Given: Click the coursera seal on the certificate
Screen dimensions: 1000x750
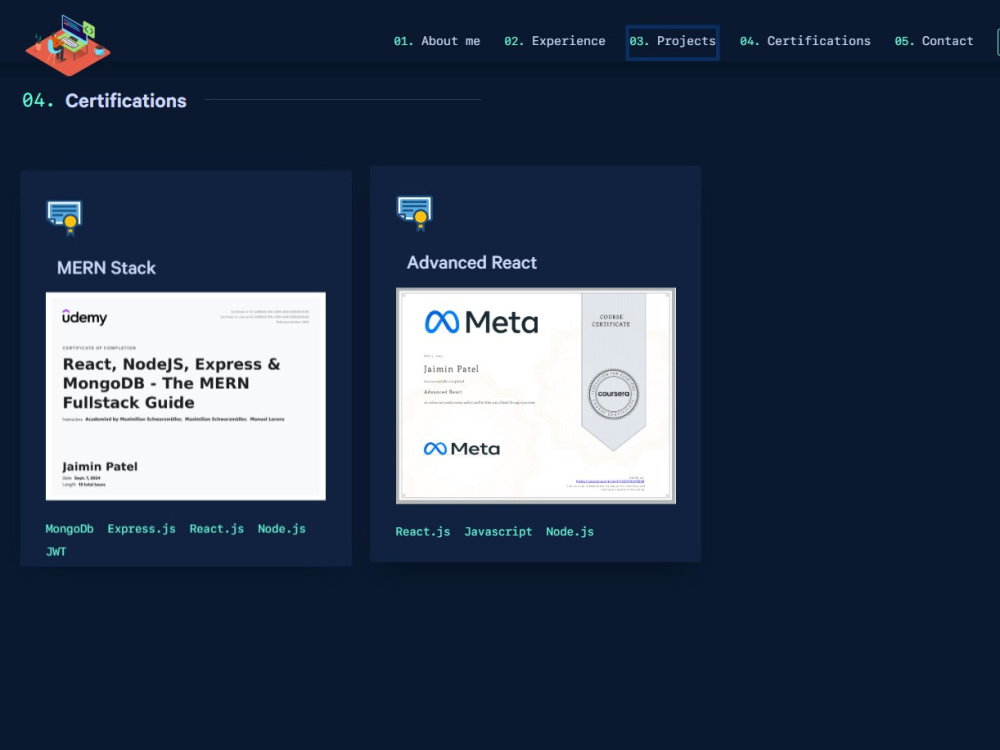Looking at the screenshot, I should [x=613, y=393].
